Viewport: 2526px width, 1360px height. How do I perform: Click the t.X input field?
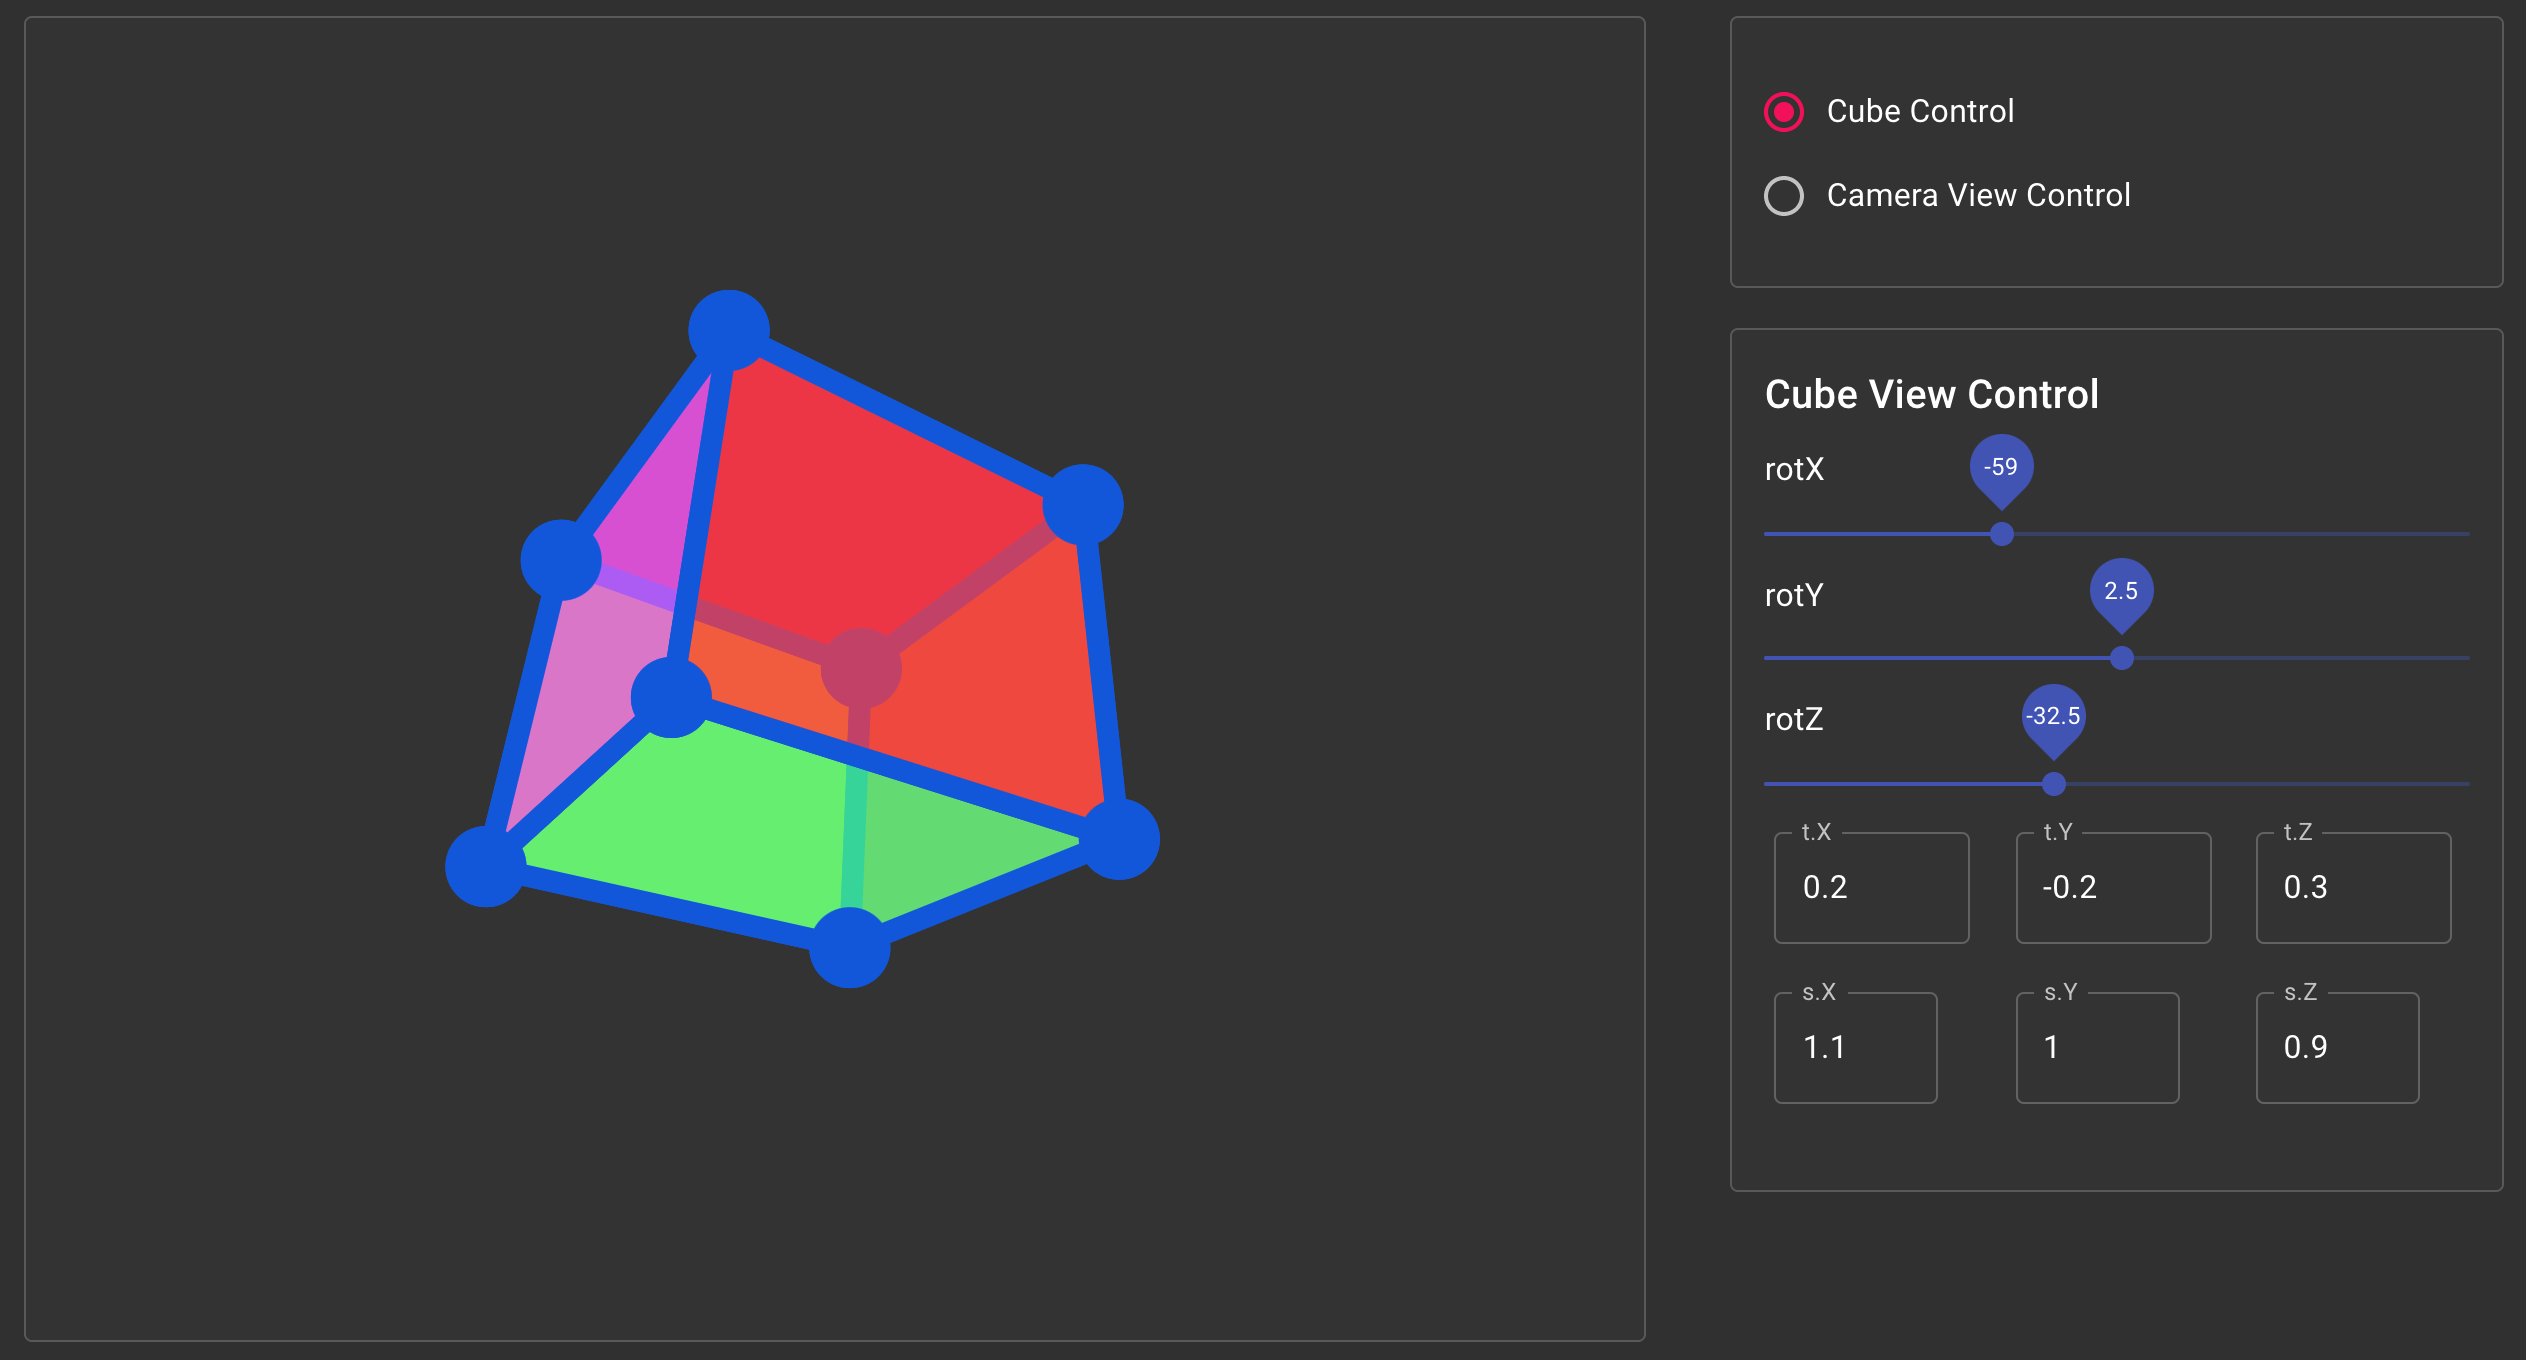point(1870,888)
